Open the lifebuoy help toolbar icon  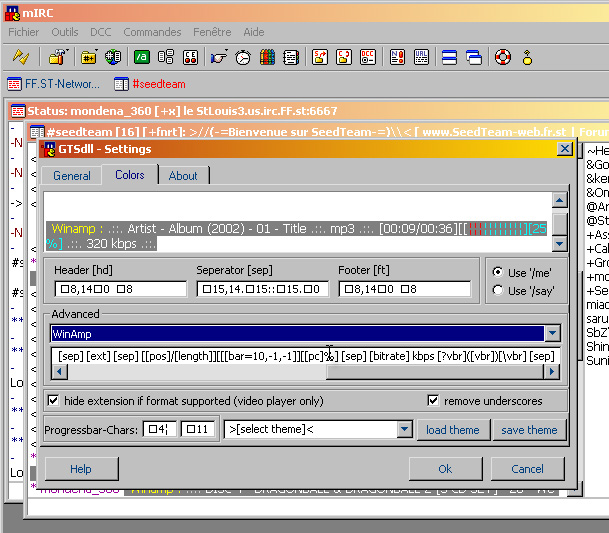pos(503,57)
